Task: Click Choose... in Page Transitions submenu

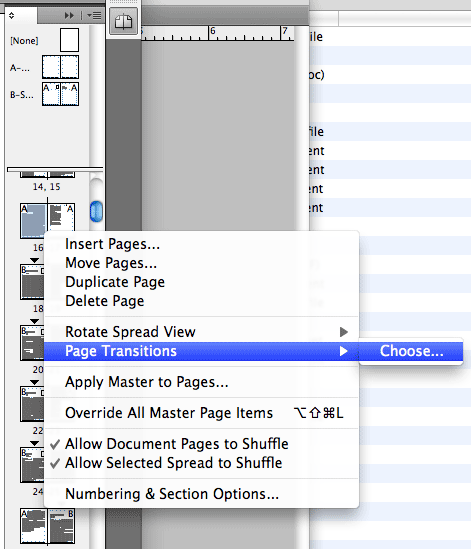Action: pos(411,351)
